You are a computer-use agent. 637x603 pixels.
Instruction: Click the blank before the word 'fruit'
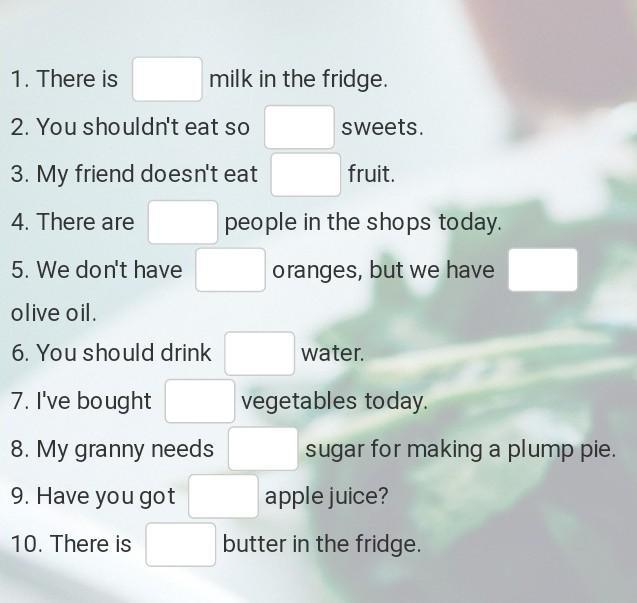coord(306,174)
